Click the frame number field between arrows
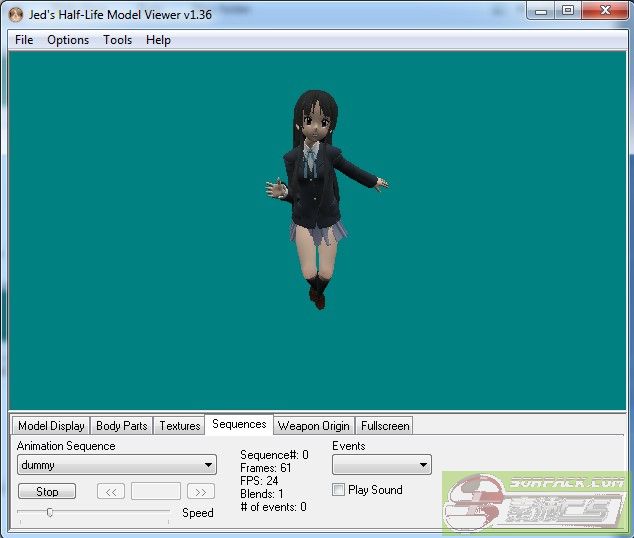The height and width of the screenshot is (538, 634). click(156, 491)
